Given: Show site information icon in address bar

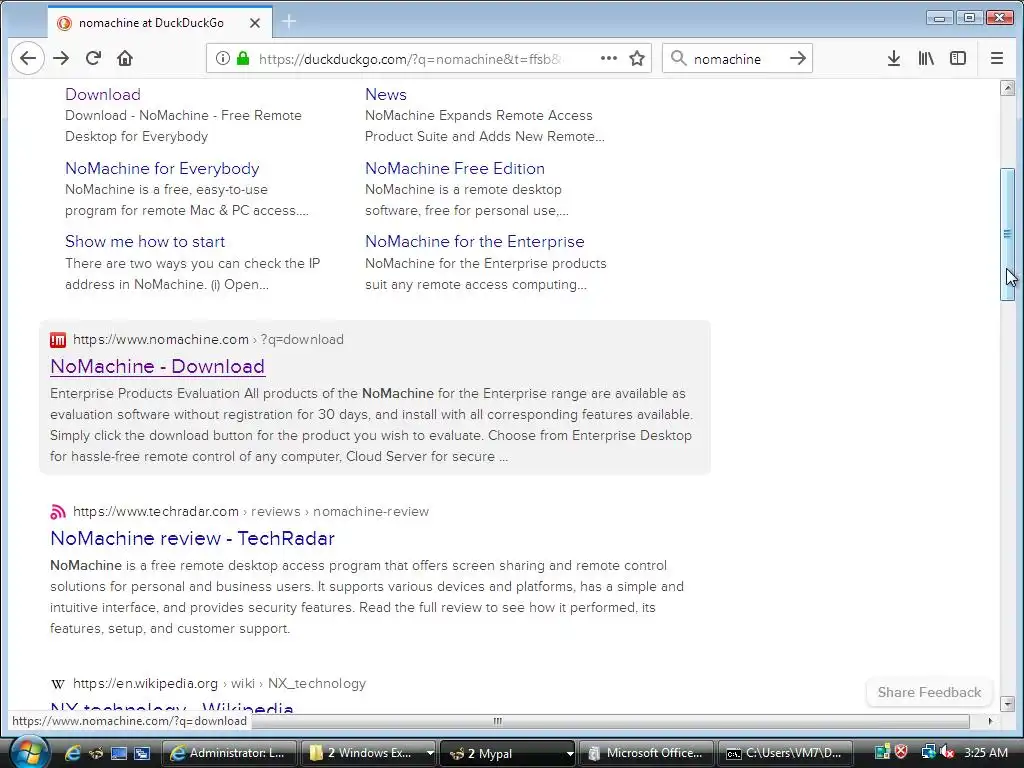Looking at the screenshot, I should point(223,58).
